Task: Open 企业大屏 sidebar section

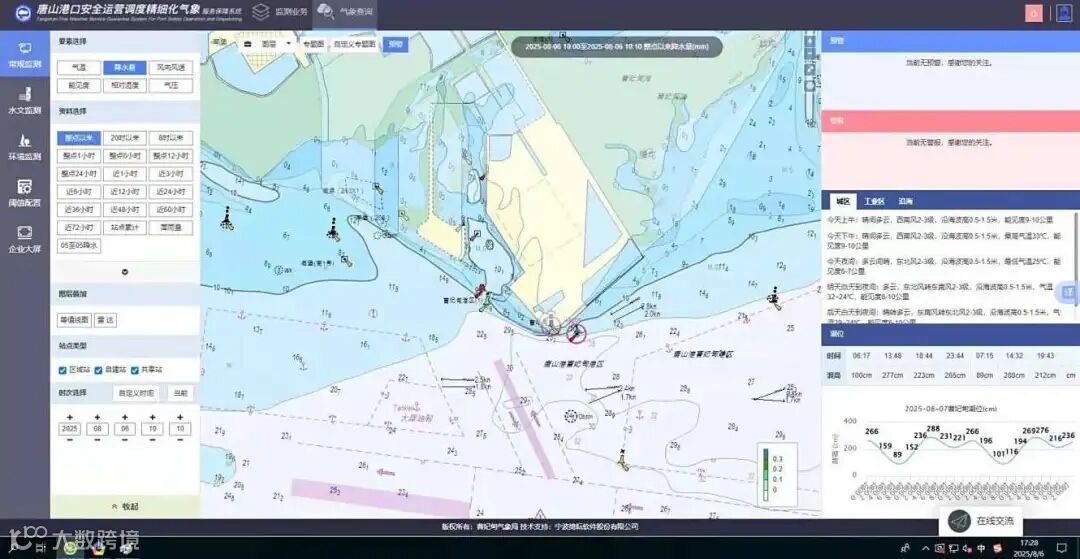Action: point(25,239)
